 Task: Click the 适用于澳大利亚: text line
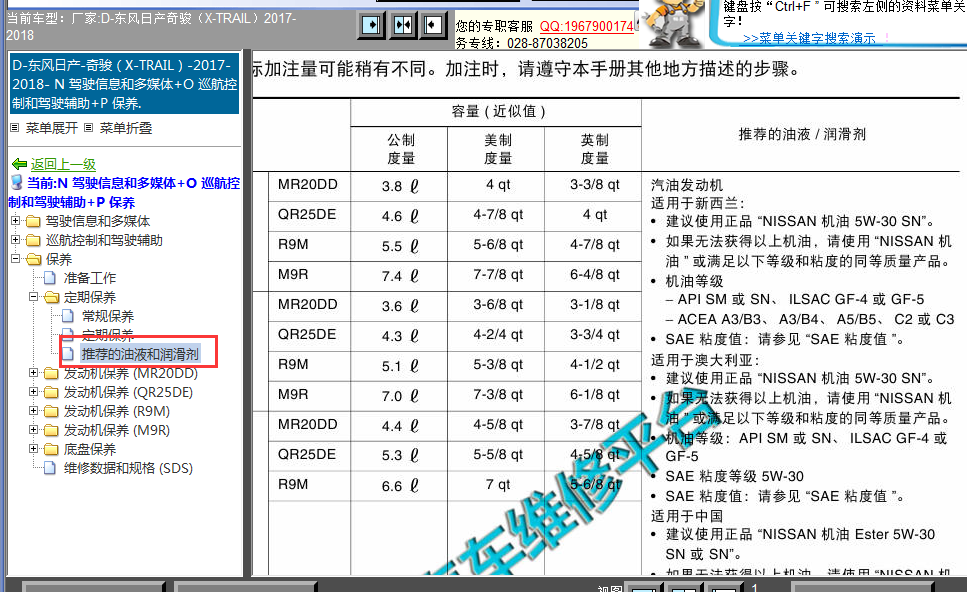click(x=706, y=360)
